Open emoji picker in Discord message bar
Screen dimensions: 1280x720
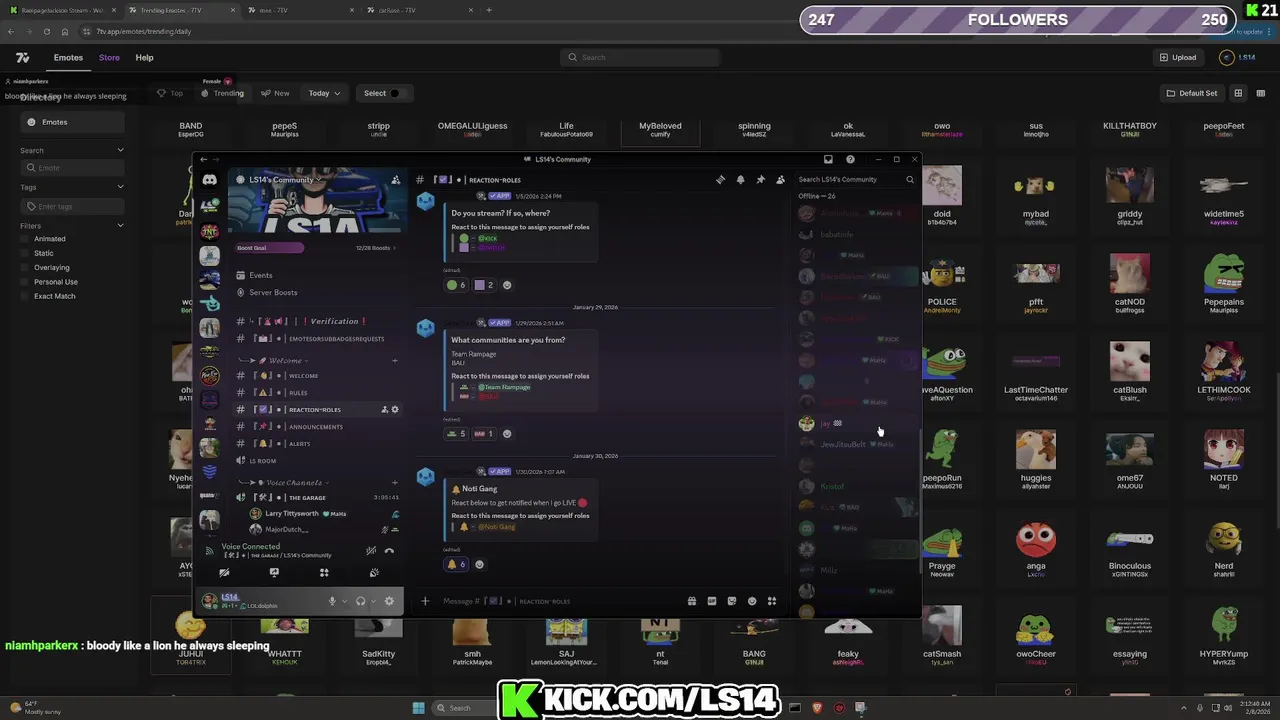coord(752,601)
